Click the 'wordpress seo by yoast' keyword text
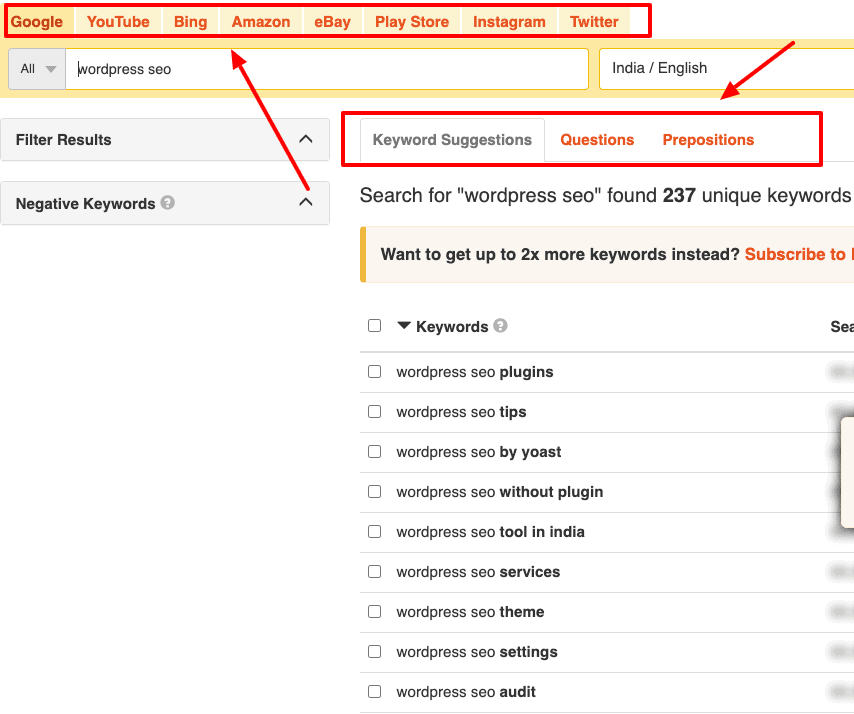This screenshot has height=714, width=854. 479,452
